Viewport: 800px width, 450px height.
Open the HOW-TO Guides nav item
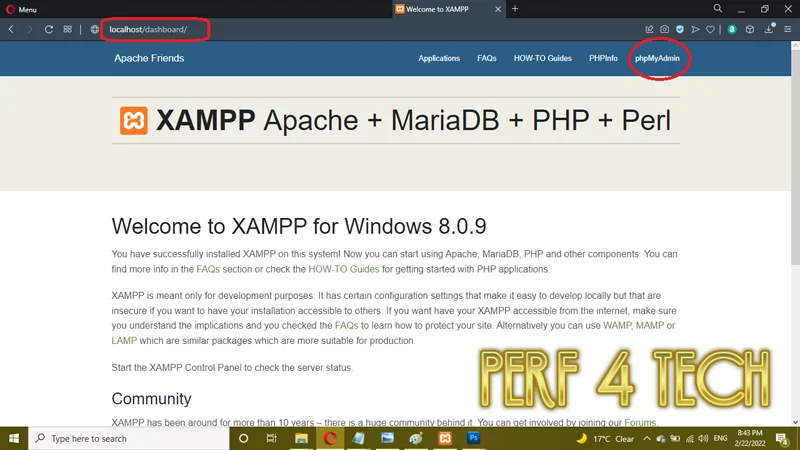(542, 58)
